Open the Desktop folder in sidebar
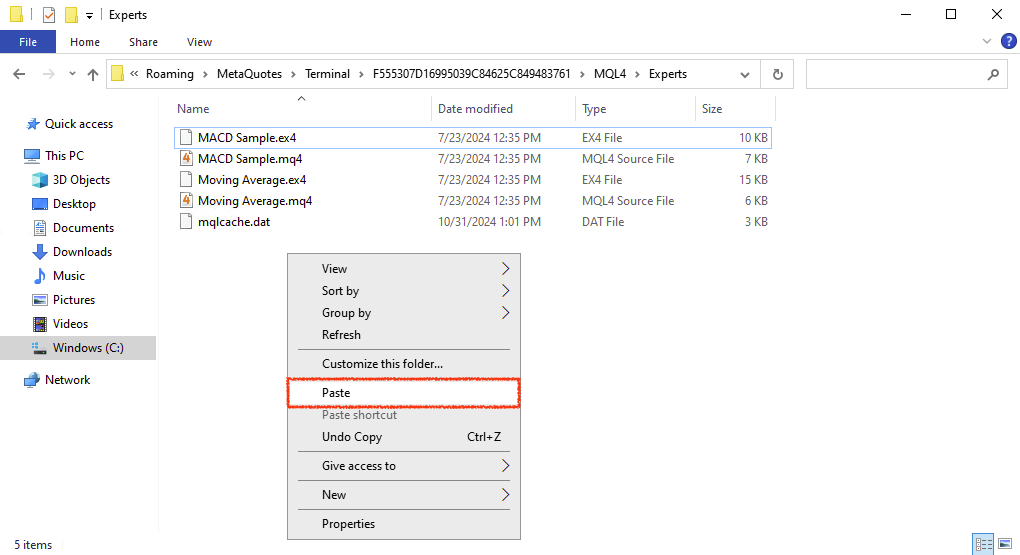The width and height of the screenshot is (1020, 555). pyautogui.click(x=74, y=204)
